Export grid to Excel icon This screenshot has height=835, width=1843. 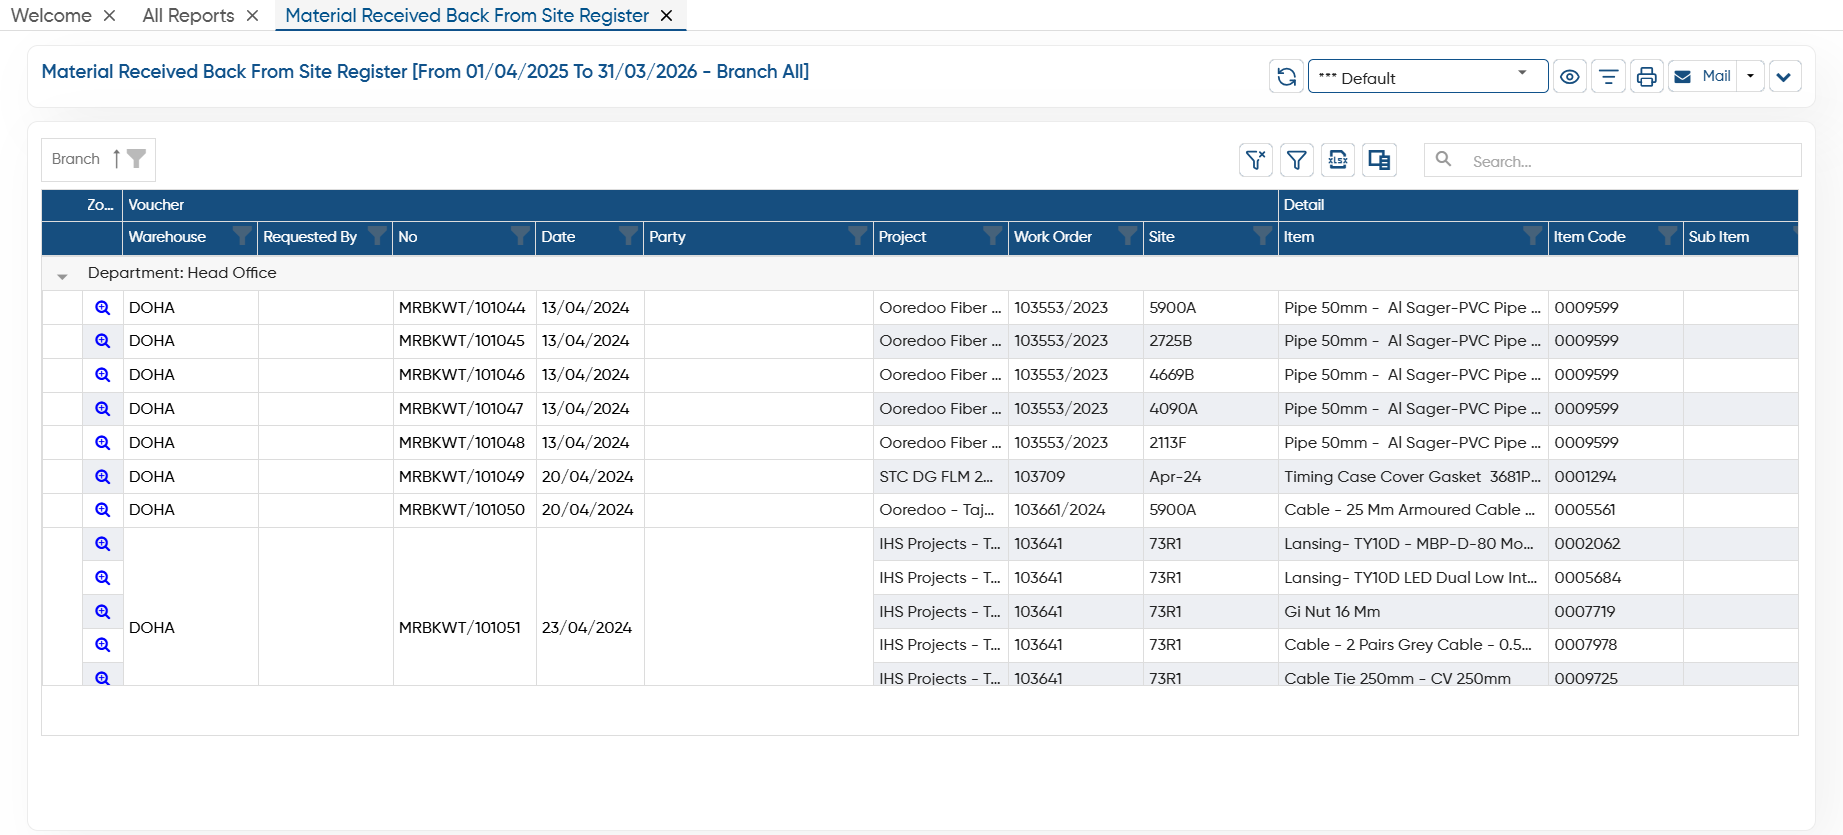(x=1338, y=160)
